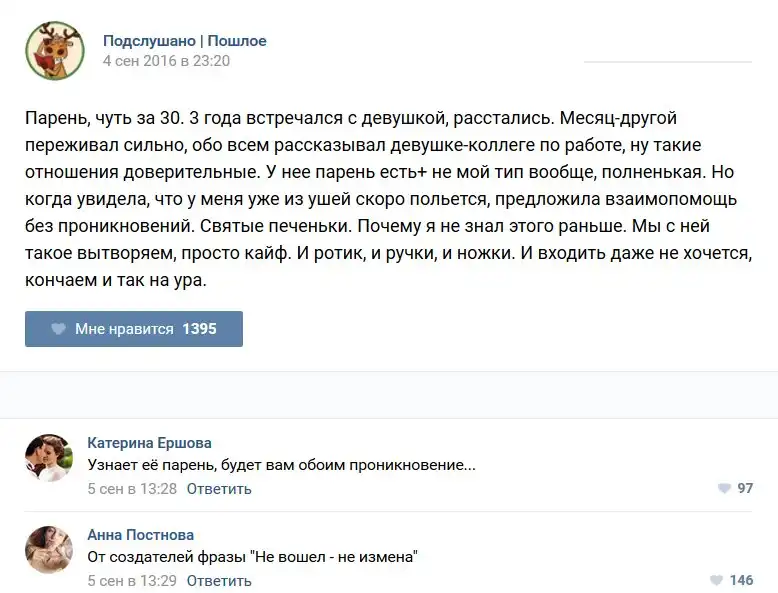Screen dimensions: 778x593
Task: Open Анна Постнова's profile name link
Action: [x=140, y=534]
